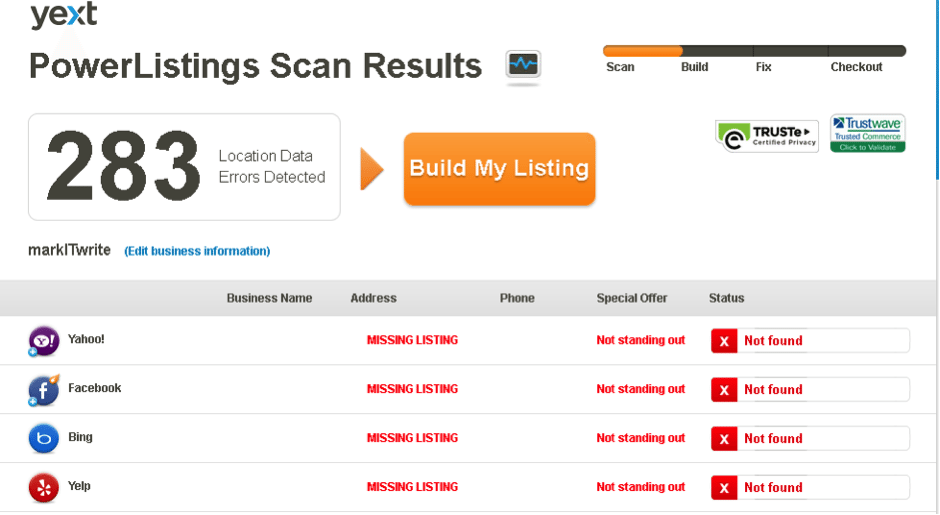
Task: Select the Build step in progress bar
Action: coord(694,67)
